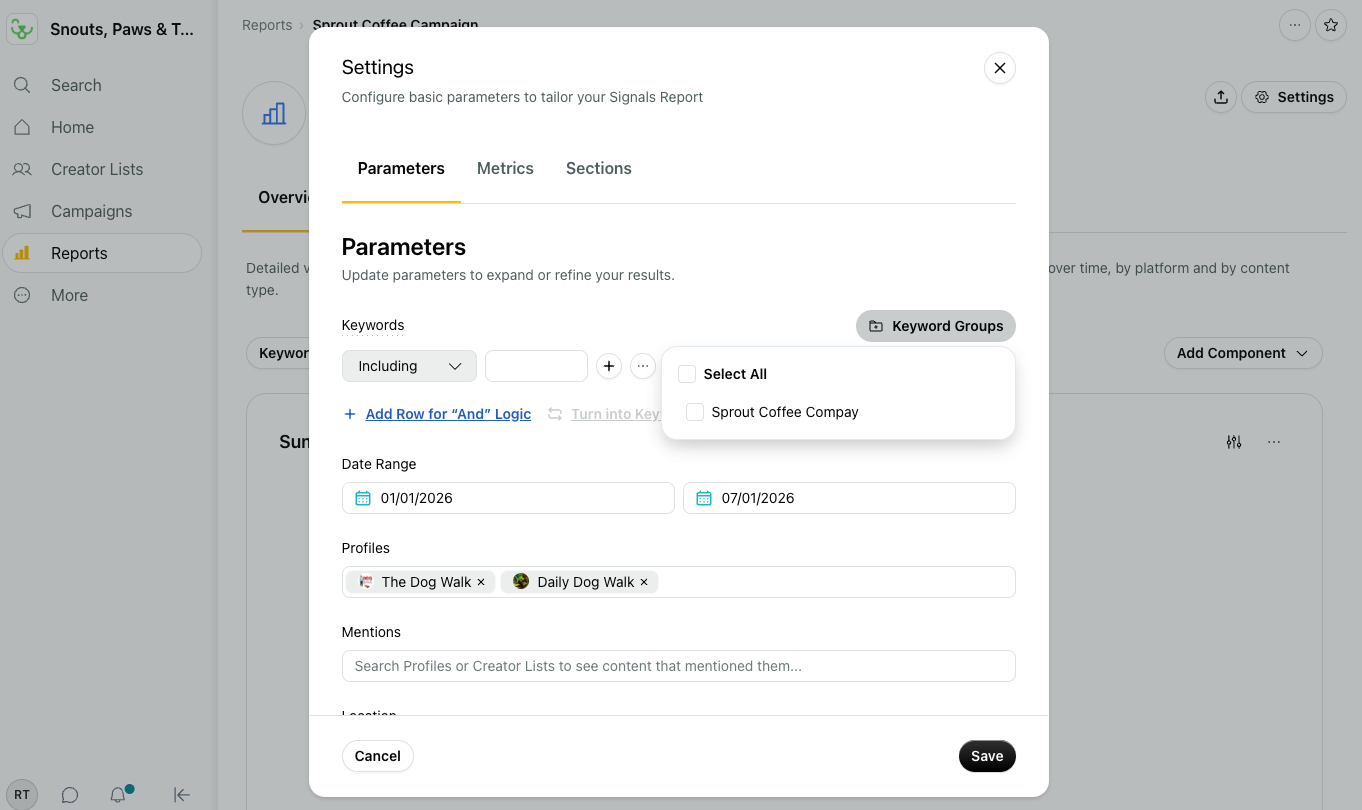Remove The Dog Walk profile chip

[x=481, y=582]
